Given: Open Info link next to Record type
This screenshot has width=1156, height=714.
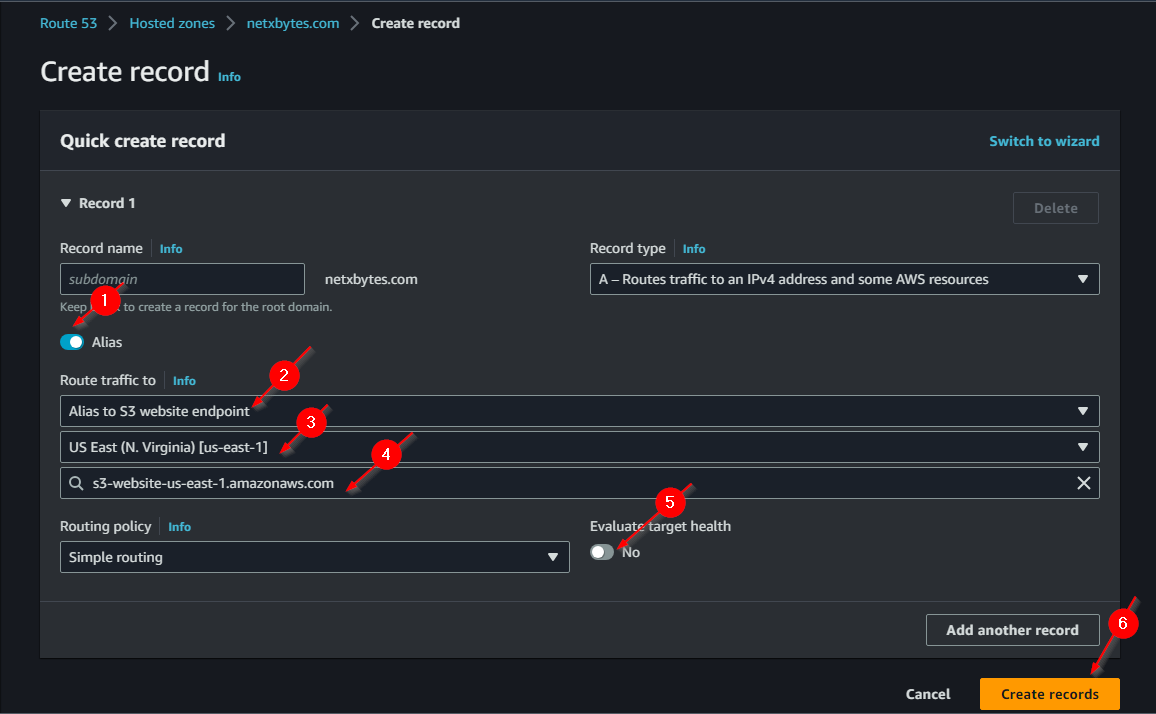Looking at the screenshot, I should click(x=693, y=249).
